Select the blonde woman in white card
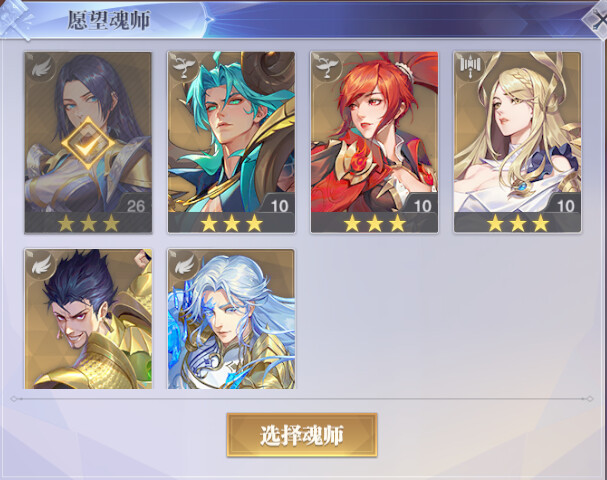This screenshot has width=607, height=480. (x=517, y=142)
